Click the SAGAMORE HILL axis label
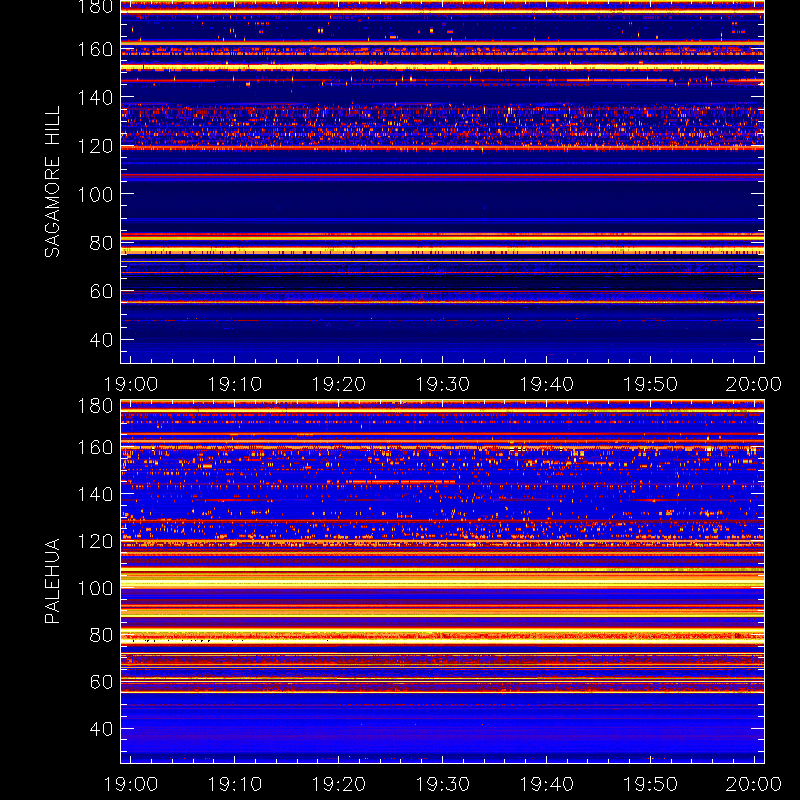Screen dimensions: 800x800 [53, 182]
